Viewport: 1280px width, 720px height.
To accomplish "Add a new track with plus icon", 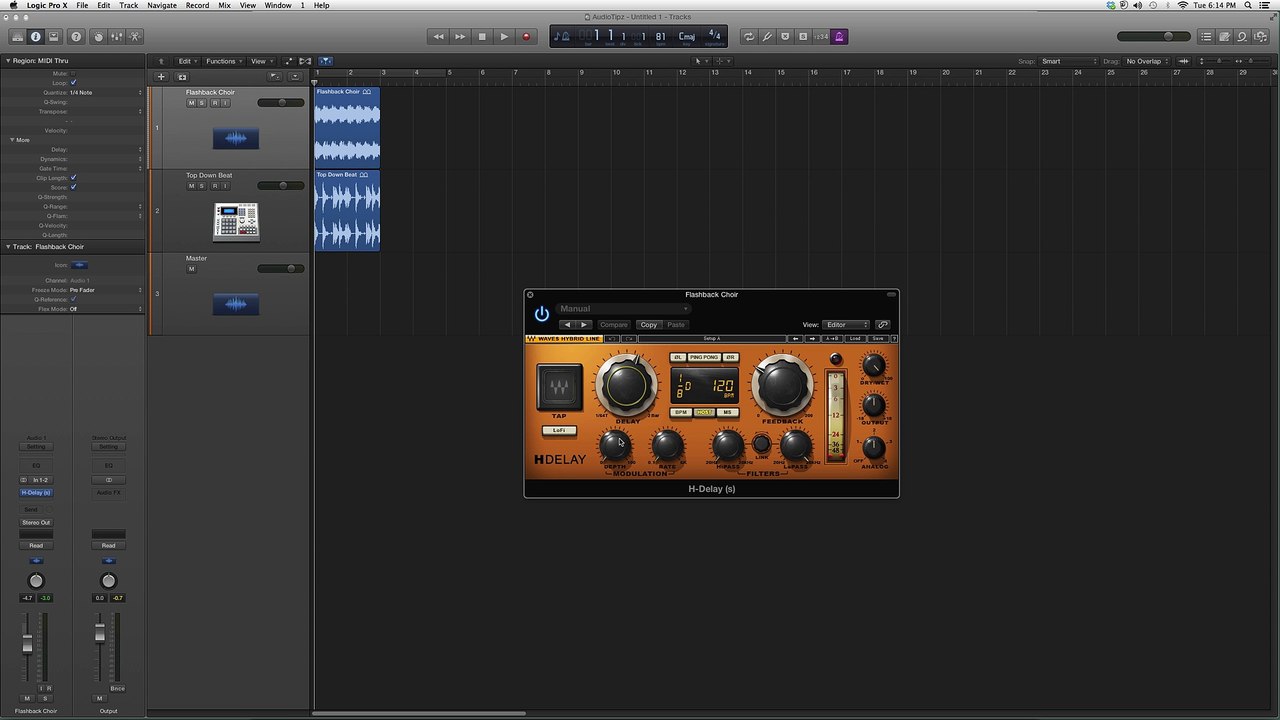I will point(161,77).
